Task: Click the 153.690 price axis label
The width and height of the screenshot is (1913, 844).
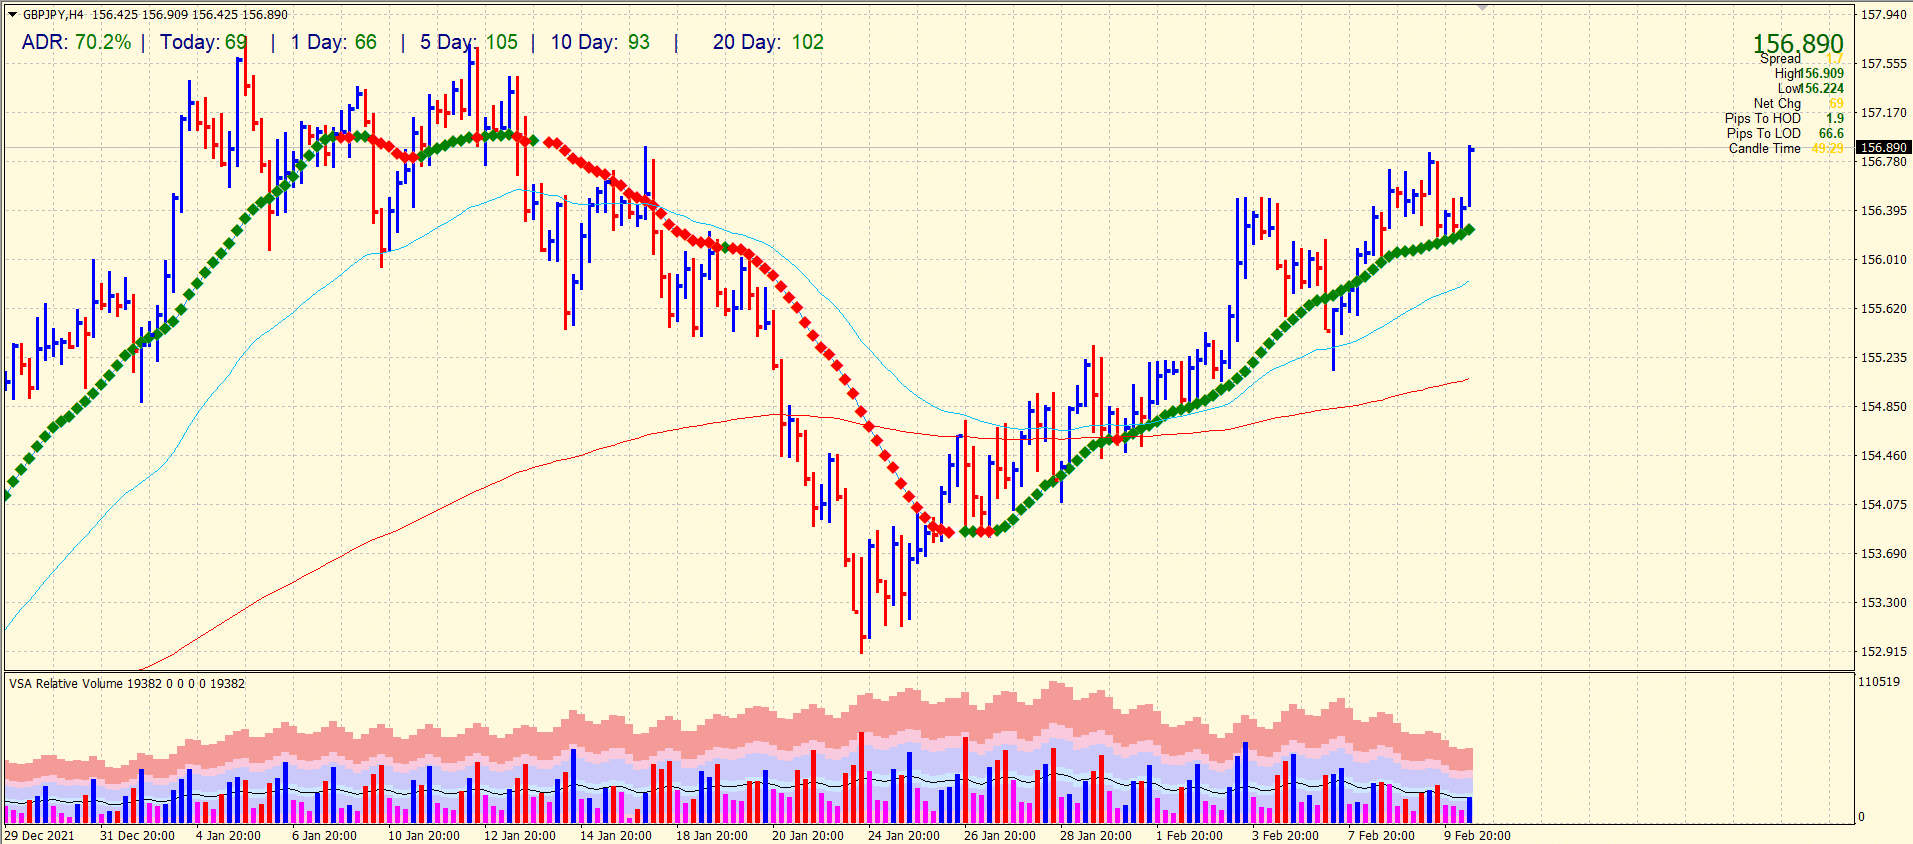Action: [x=1883, y=554]
